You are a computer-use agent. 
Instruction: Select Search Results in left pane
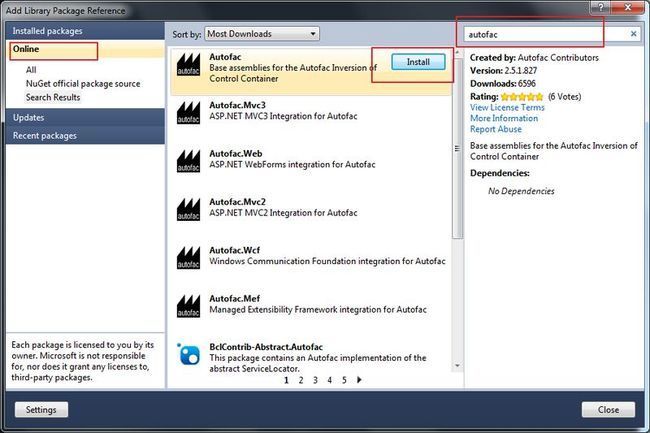[x=53, y=97]
